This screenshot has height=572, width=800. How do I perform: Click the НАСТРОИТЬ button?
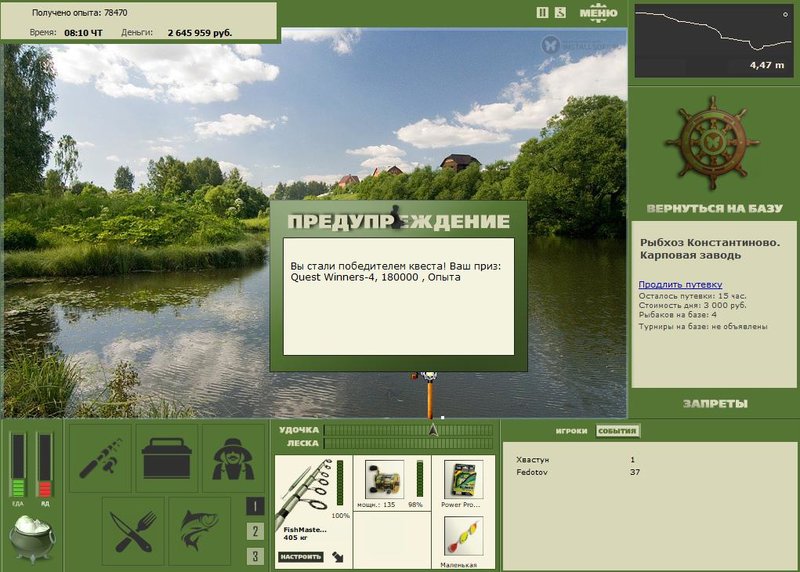[301, 557]
